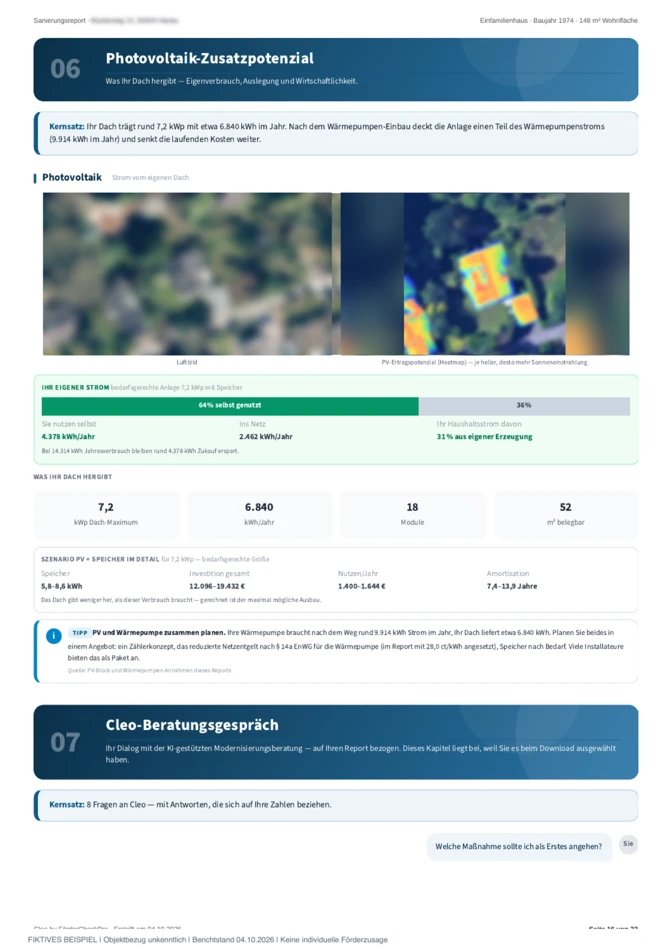The height and width of the screenshot is (950, 672).
Task: Click '31 % aus eigener Erzeugung'
Action: click(484, 437)
